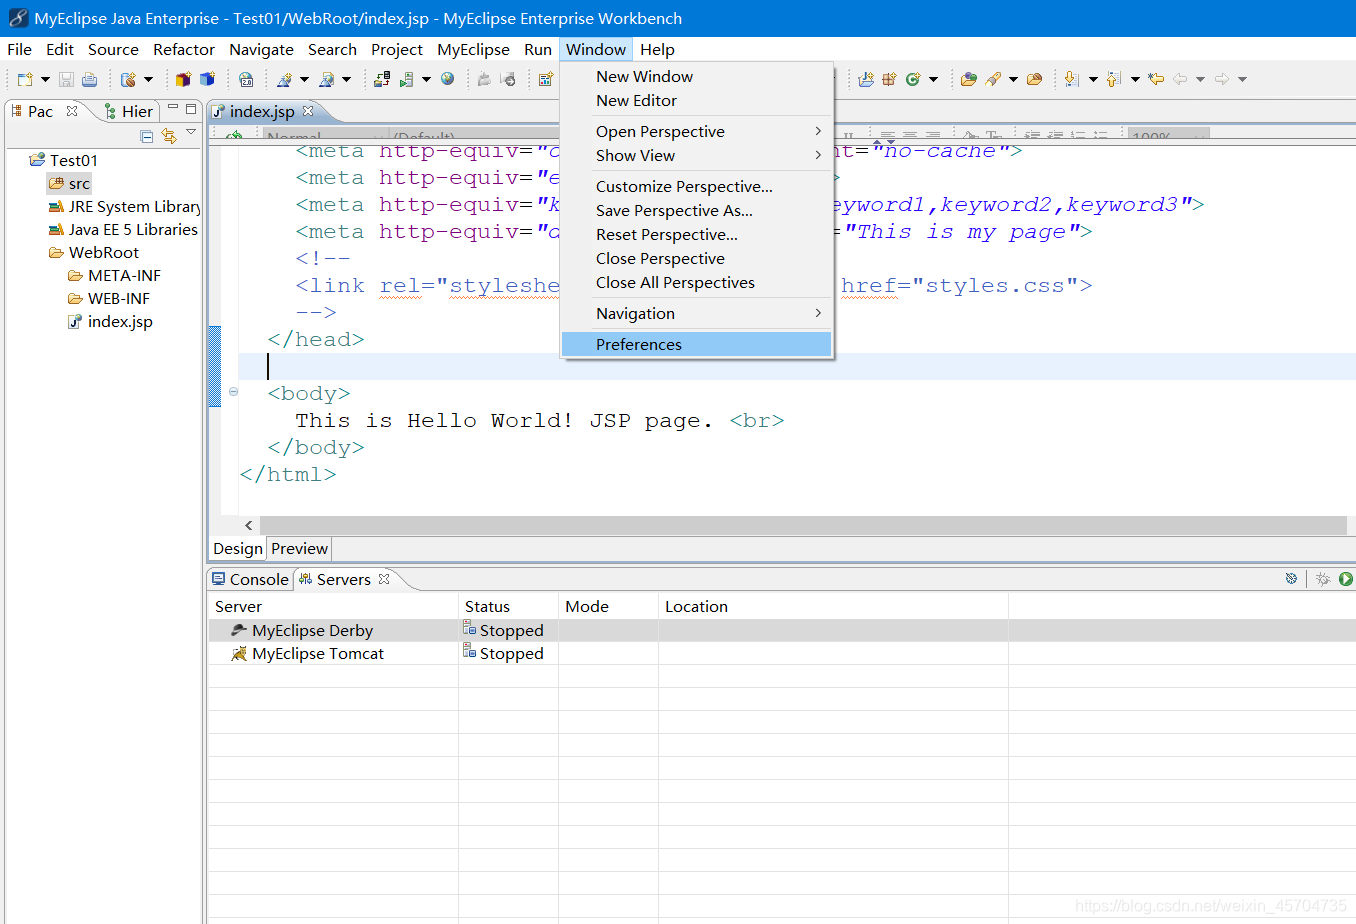Open the dropdown next to the server run icon
This screenshot has height=924, width=1356.
(x=426, y=80)
